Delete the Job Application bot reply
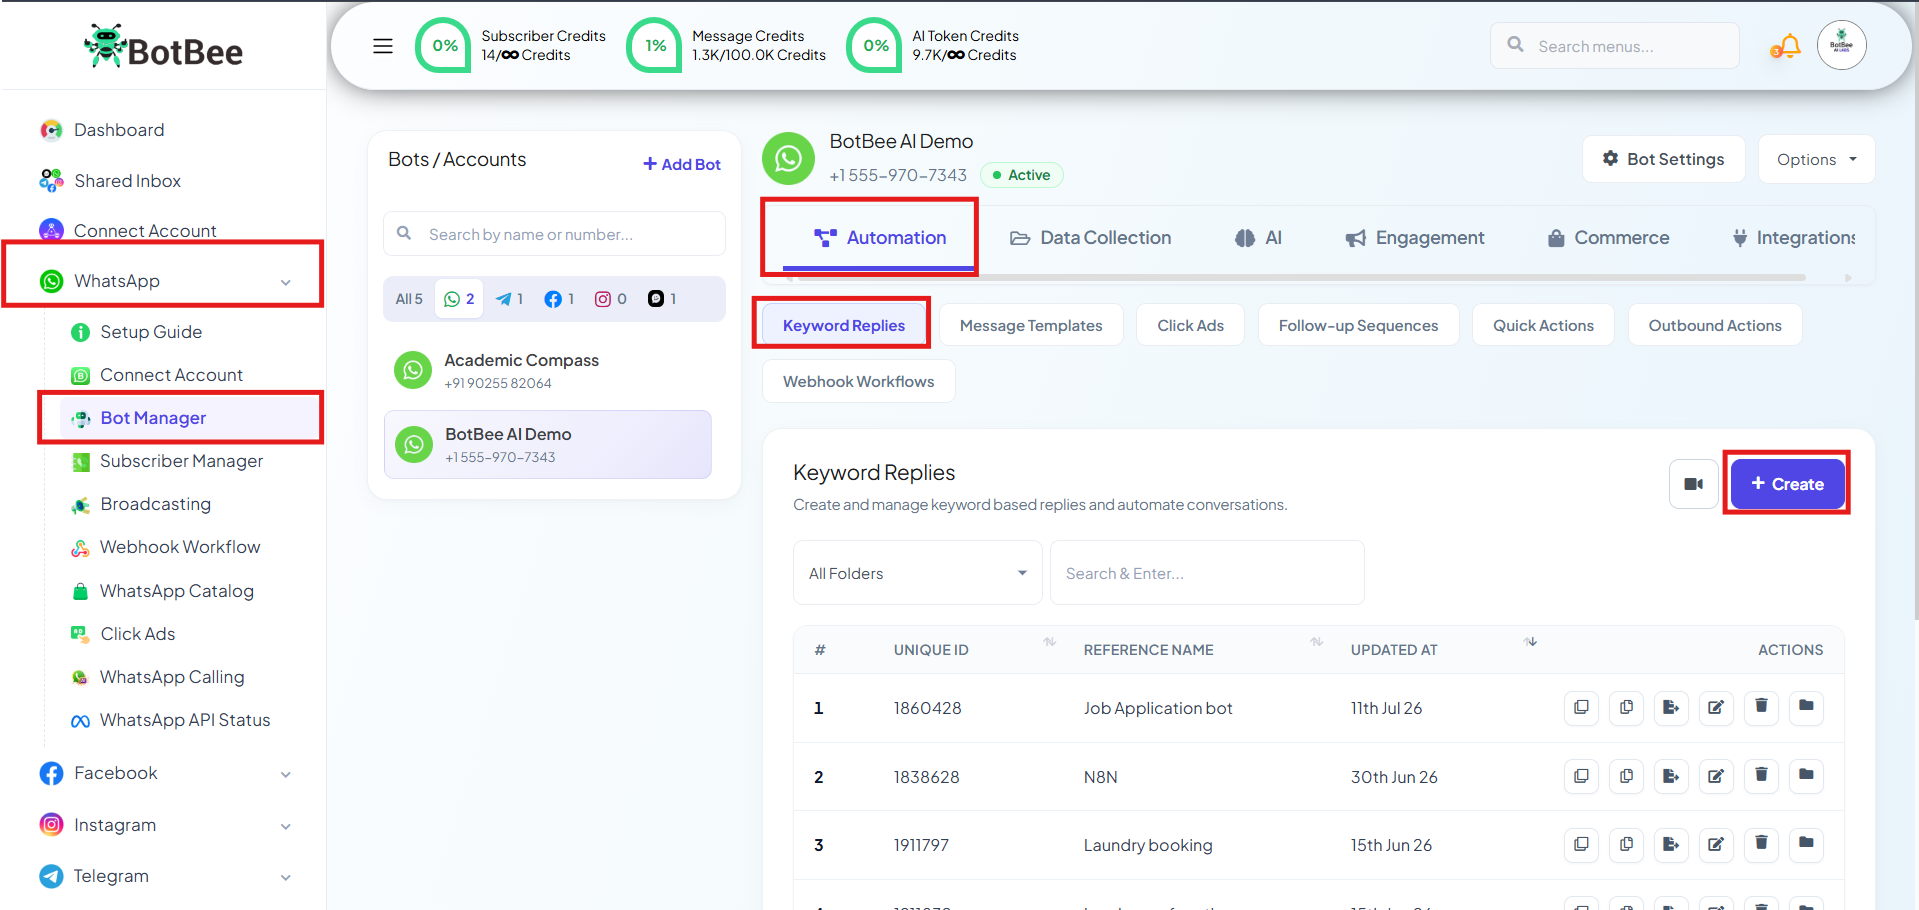The image size is (1919, 910). (1761, 707)
